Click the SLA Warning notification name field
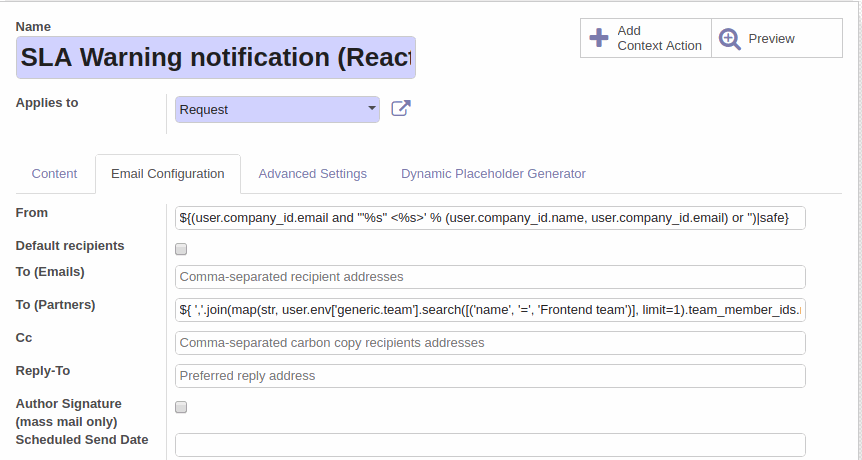Image resolution: width=862 pixels, height=460 pixels. (216, 57)
